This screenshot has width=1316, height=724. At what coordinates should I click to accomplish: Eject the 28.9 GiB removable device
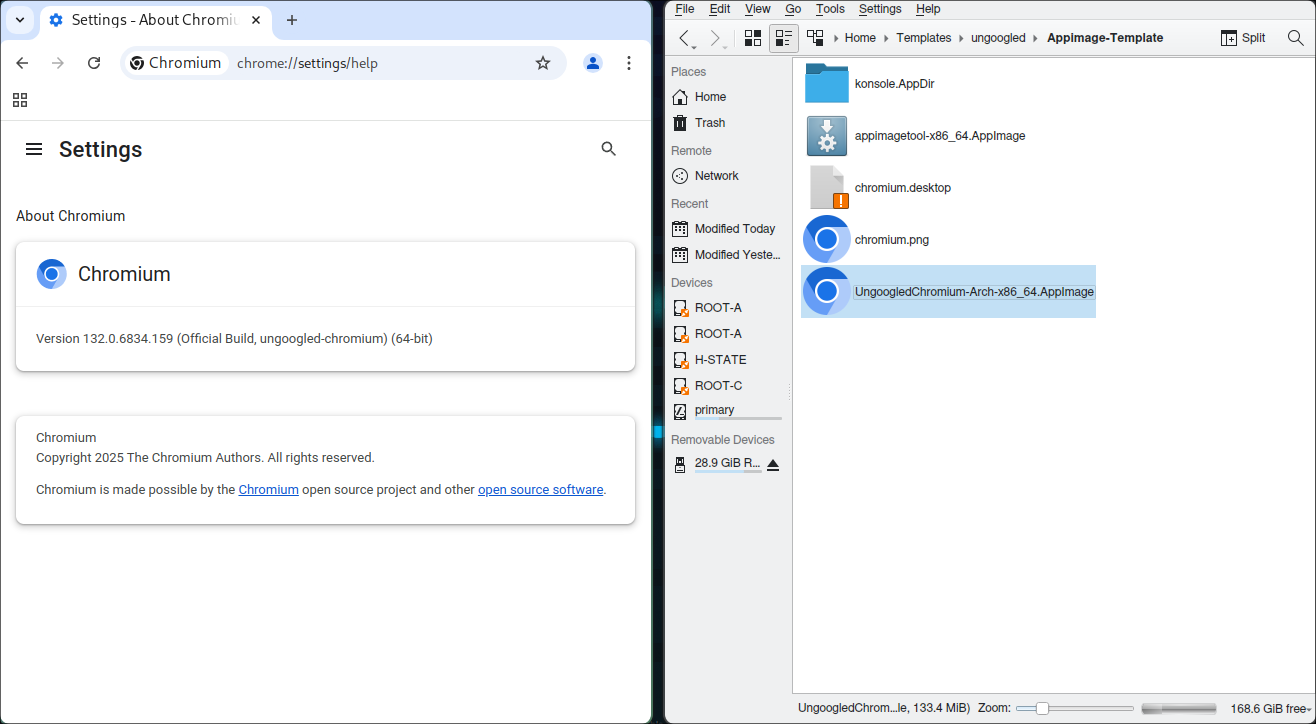[773, 464]
